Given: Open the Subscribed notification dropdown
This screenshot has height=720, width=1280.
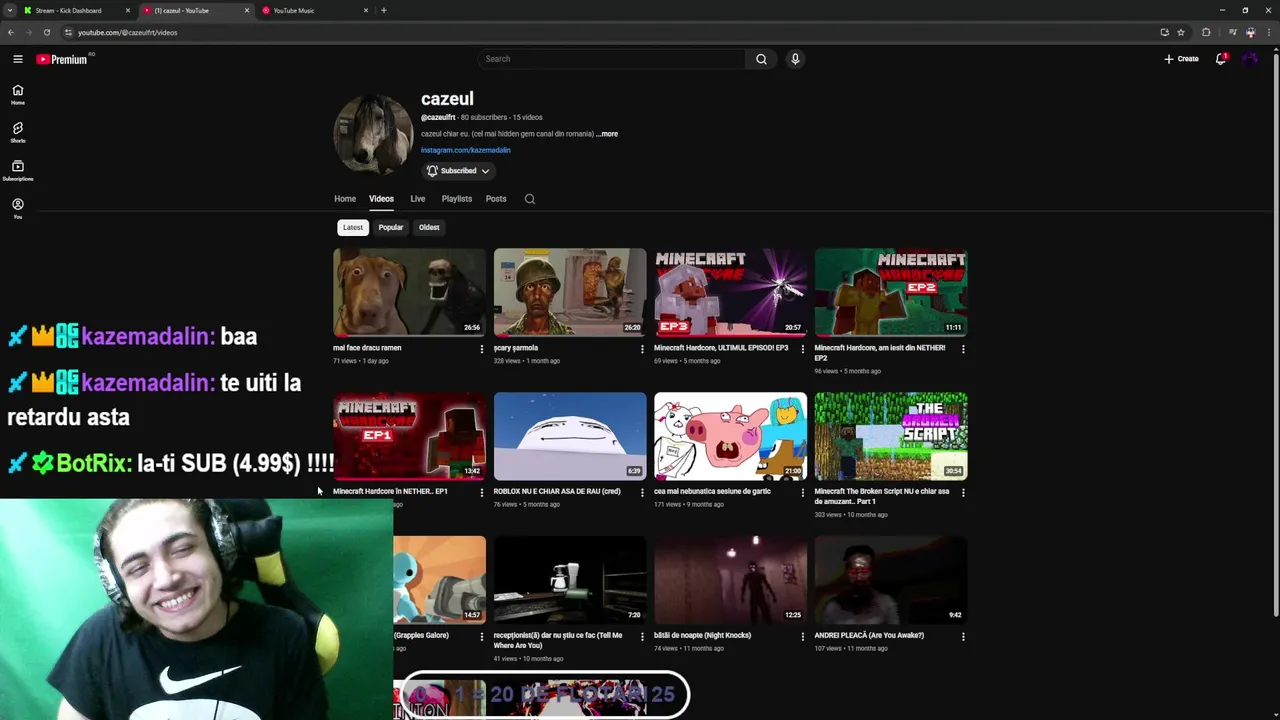Looking at the screenshot, I should tap(458, 171).
